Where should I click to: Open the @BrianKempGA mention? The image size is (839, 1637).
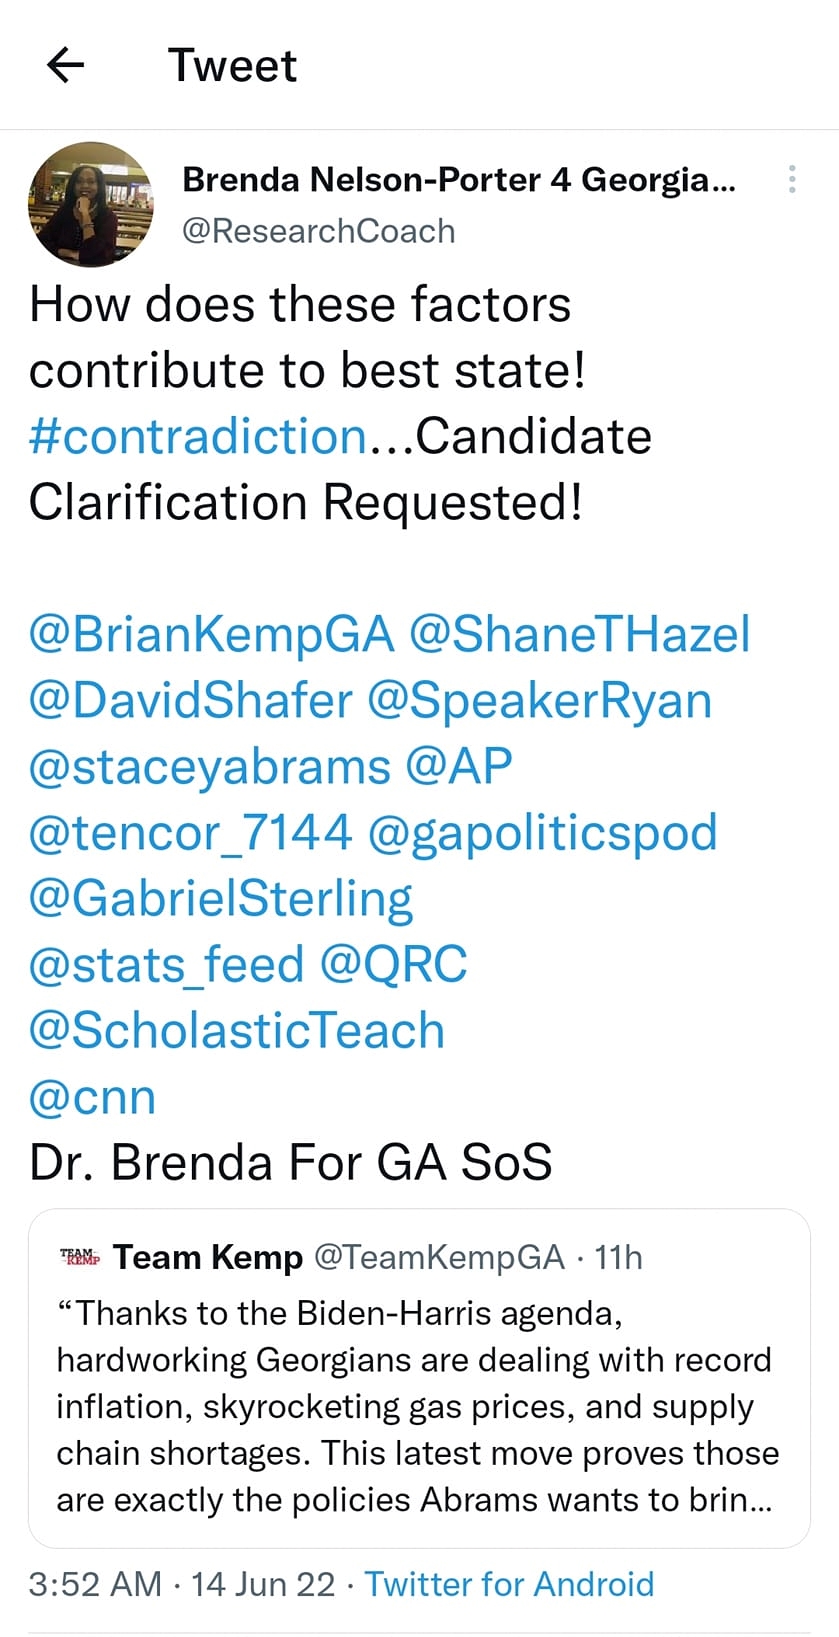[212, 635]
